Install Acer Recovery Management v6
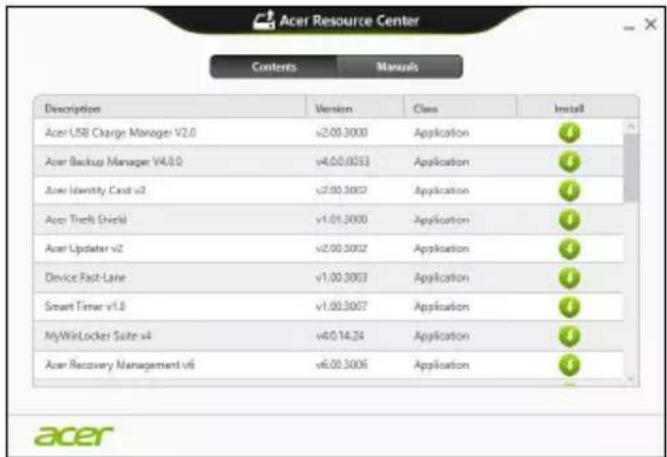667x457 pixels. (x=569, y=365)
